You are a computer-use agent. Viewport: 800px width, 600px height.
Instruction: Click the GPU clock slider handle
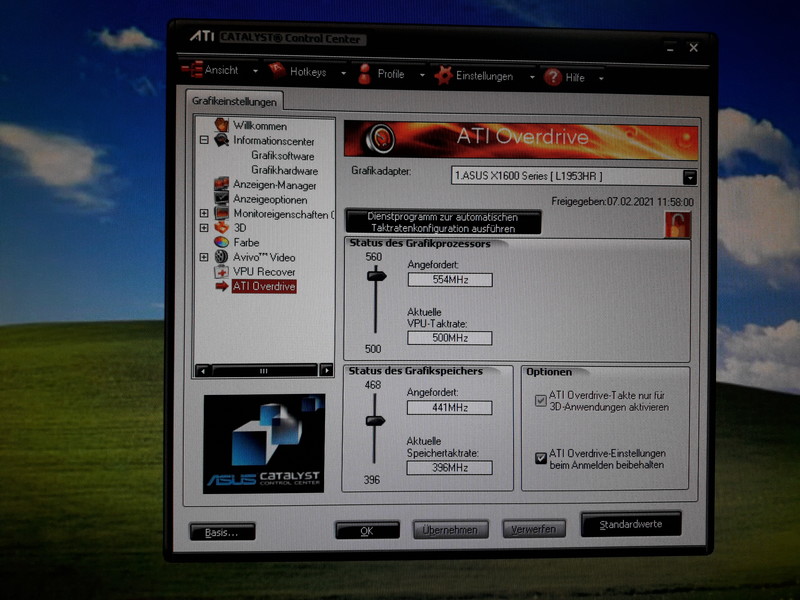pyautogui.click(x=377, y=276)
